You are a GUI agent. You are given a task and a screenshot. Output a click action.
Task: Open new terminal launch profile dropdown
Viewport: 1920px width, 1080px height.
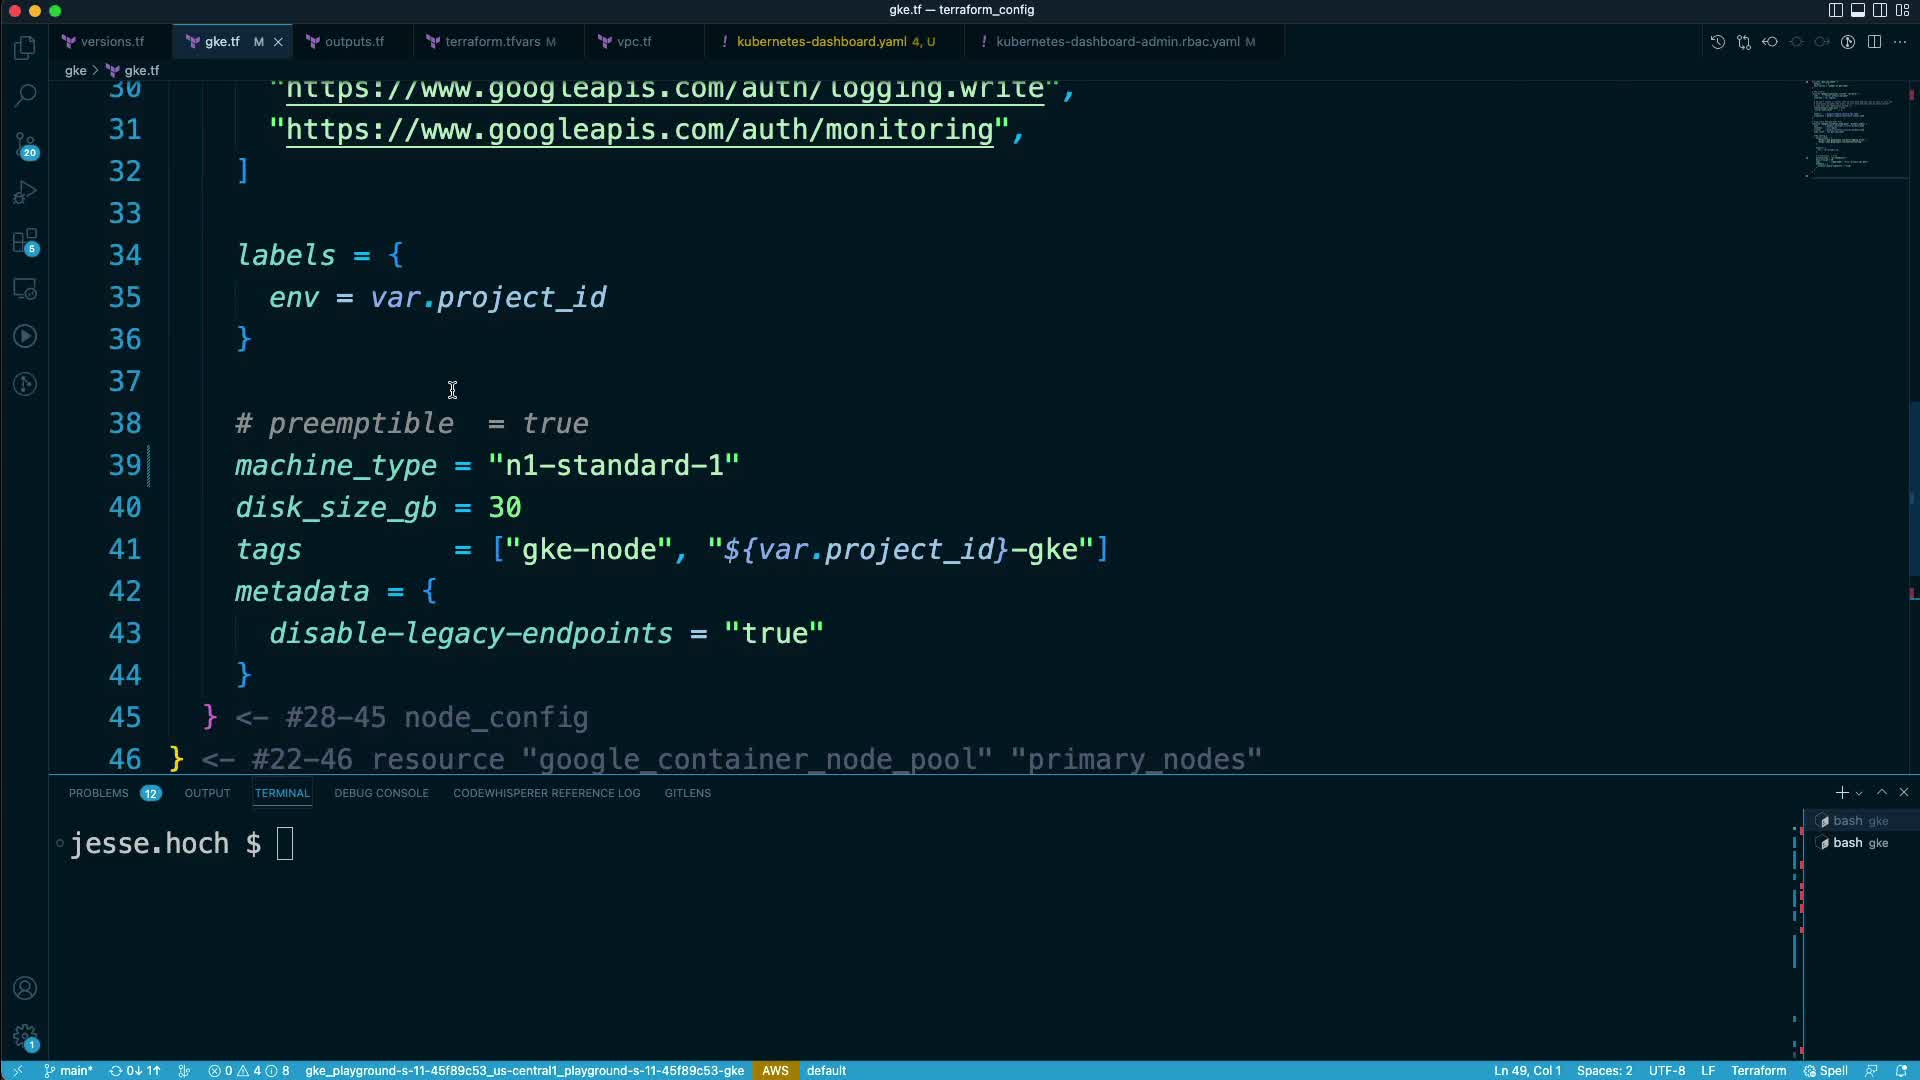(1859, 793)
